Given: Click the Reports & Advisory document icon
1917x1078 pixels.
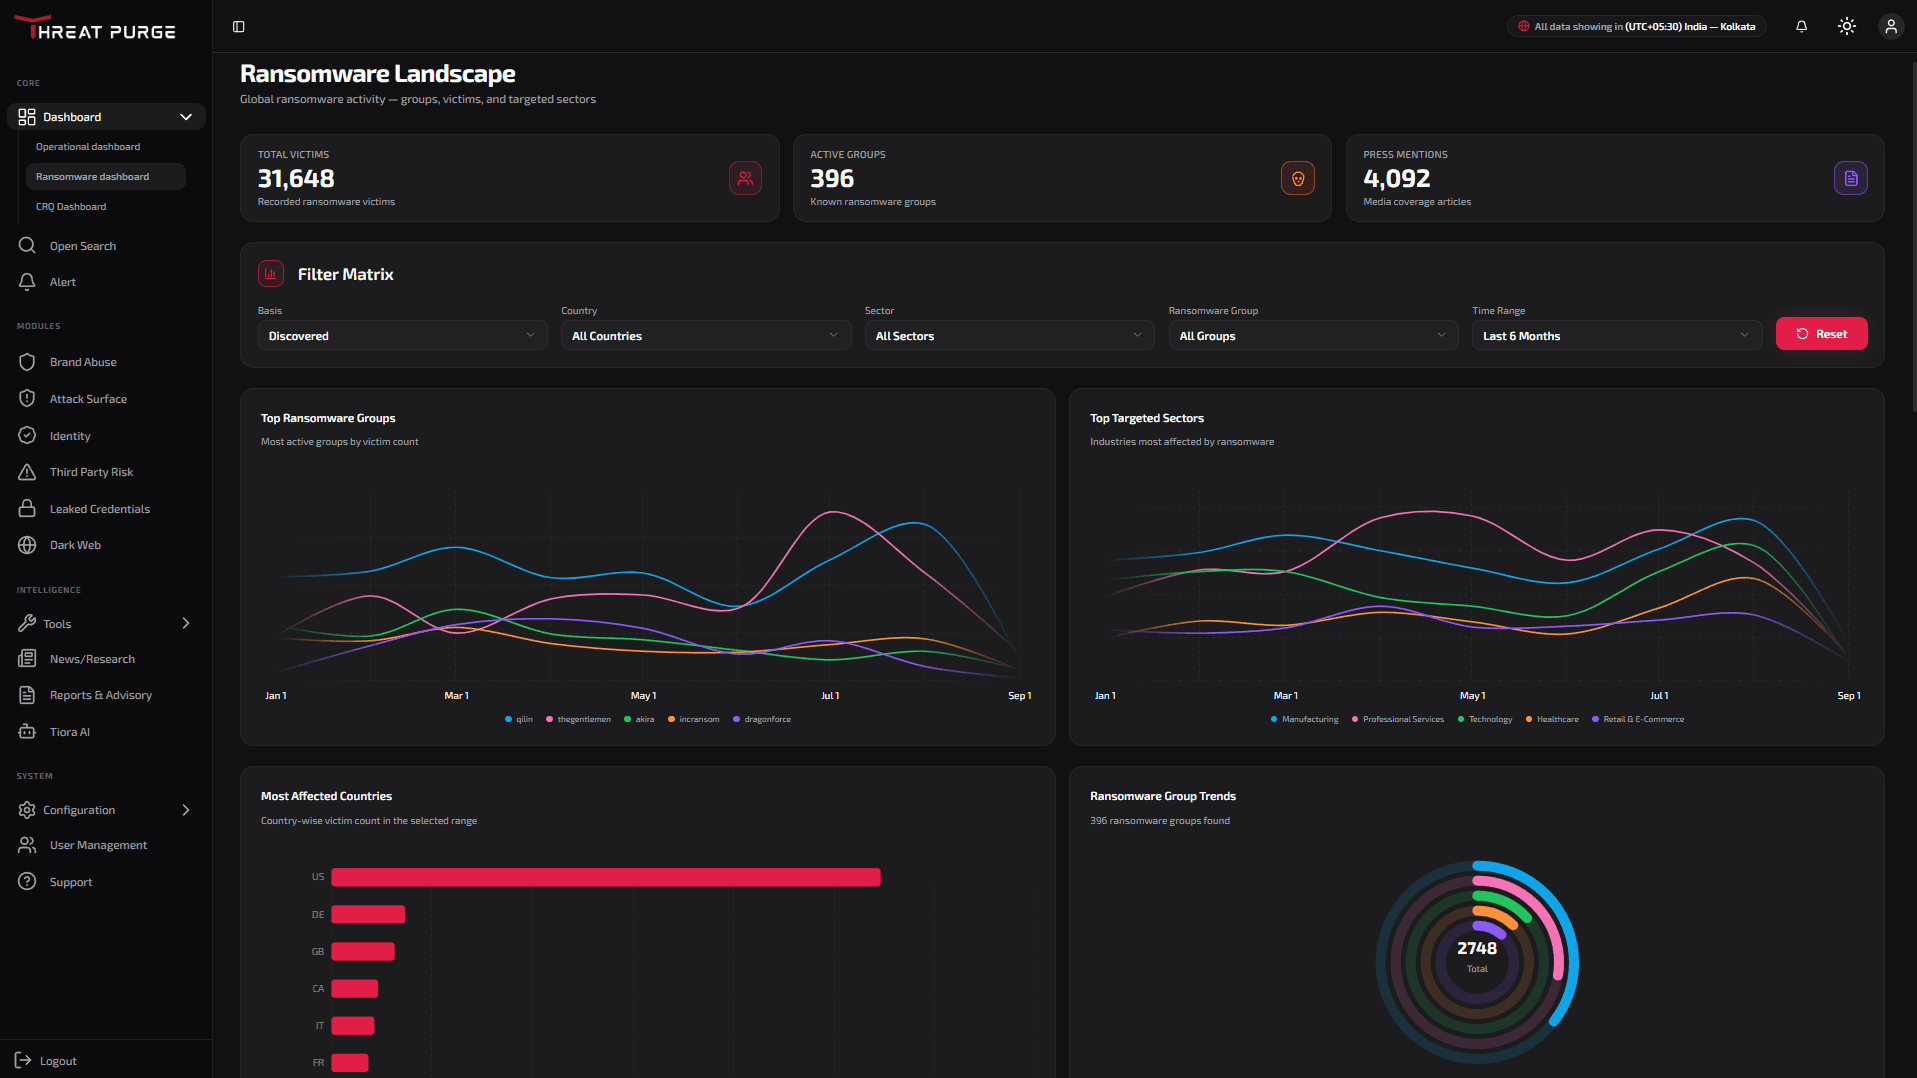Looking at the screenshot, I should pyautogui.click(x=27, y=695).
